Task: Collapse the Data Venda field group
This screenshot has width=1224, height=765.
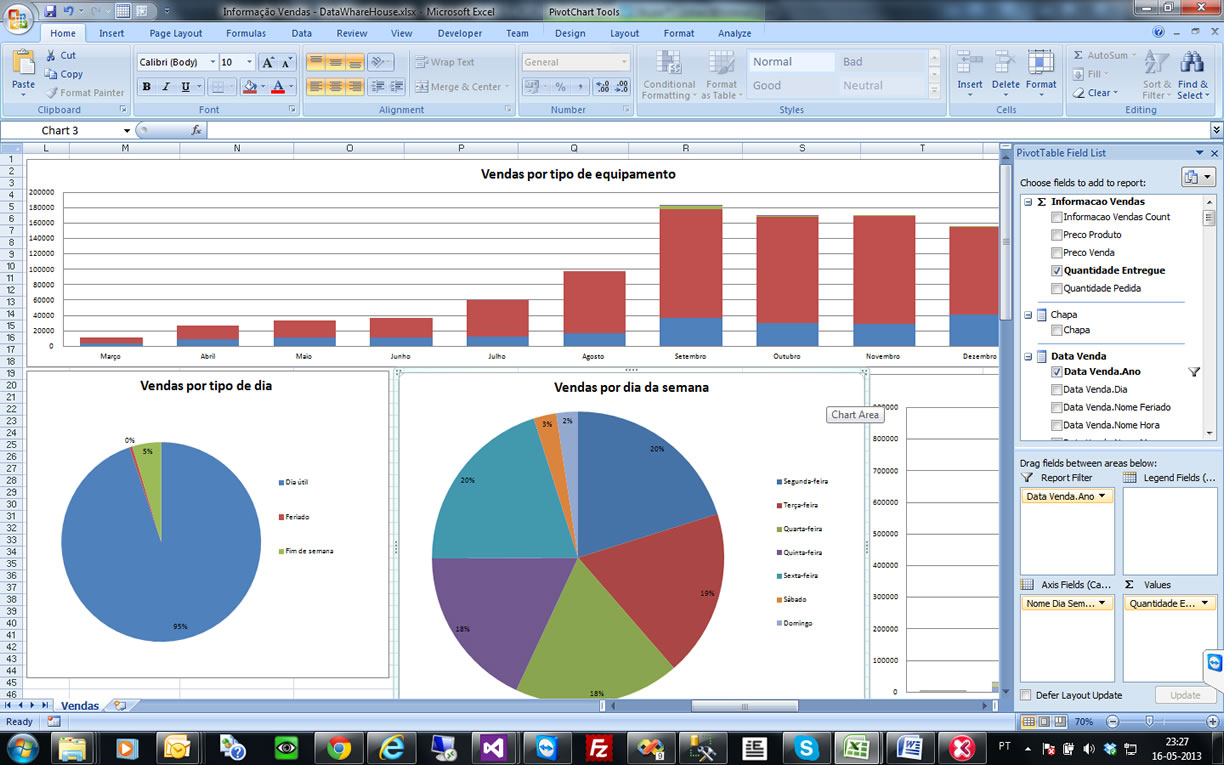Action: tap(1028, 356)
